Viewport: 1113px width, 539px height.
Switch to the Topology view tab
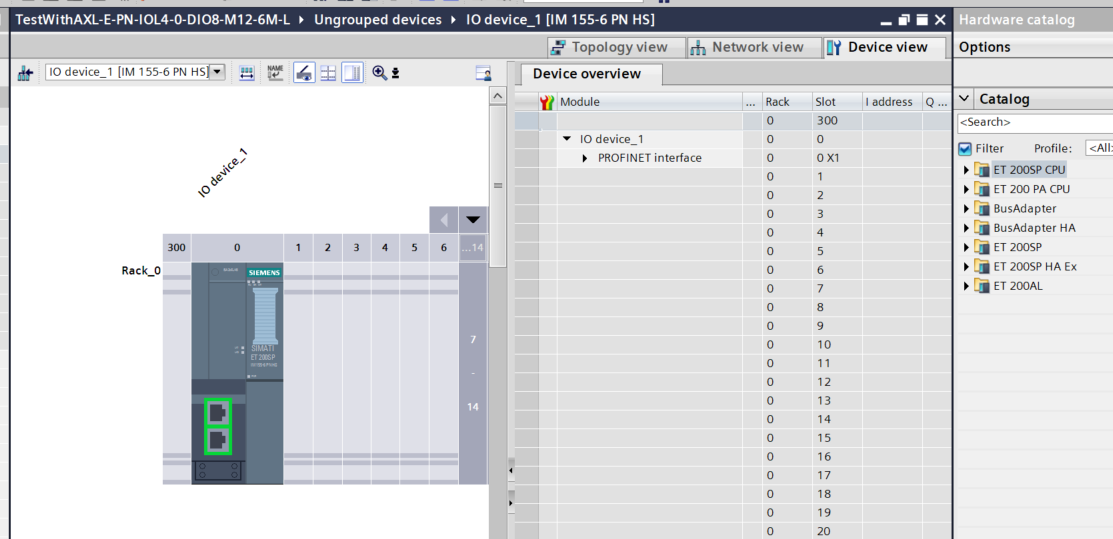point(609,47)
